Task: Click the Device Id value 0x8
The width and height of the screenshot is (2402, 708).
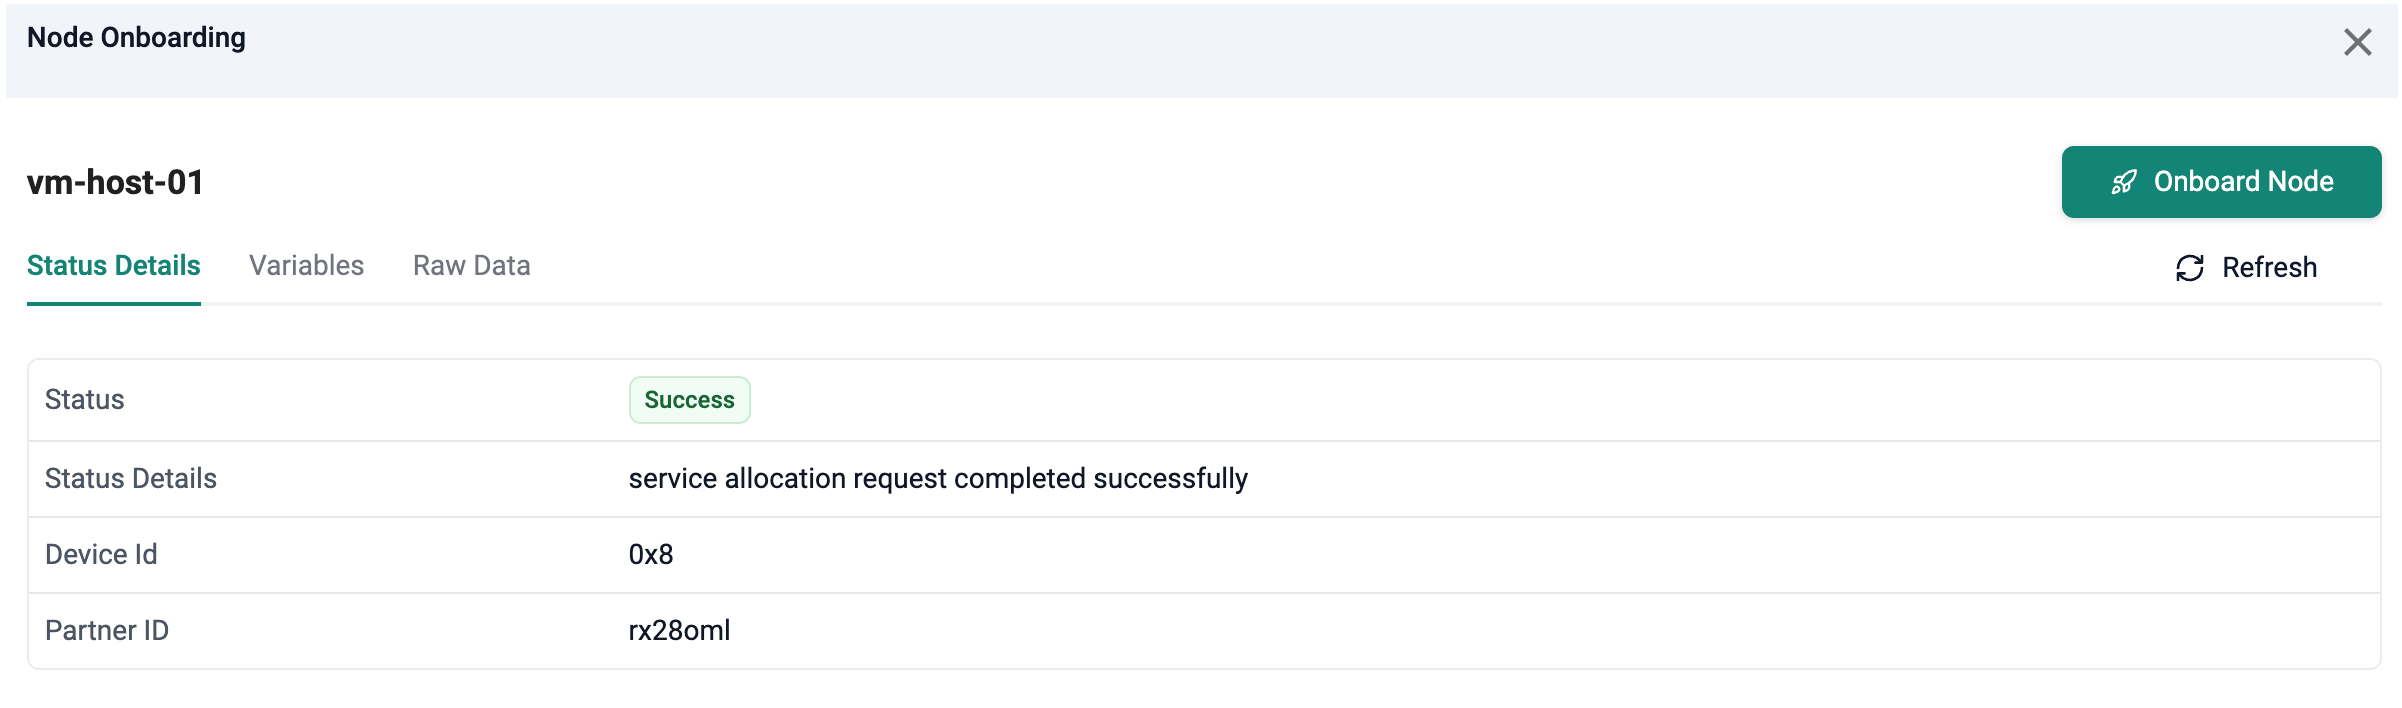Action: click(651, 555)
